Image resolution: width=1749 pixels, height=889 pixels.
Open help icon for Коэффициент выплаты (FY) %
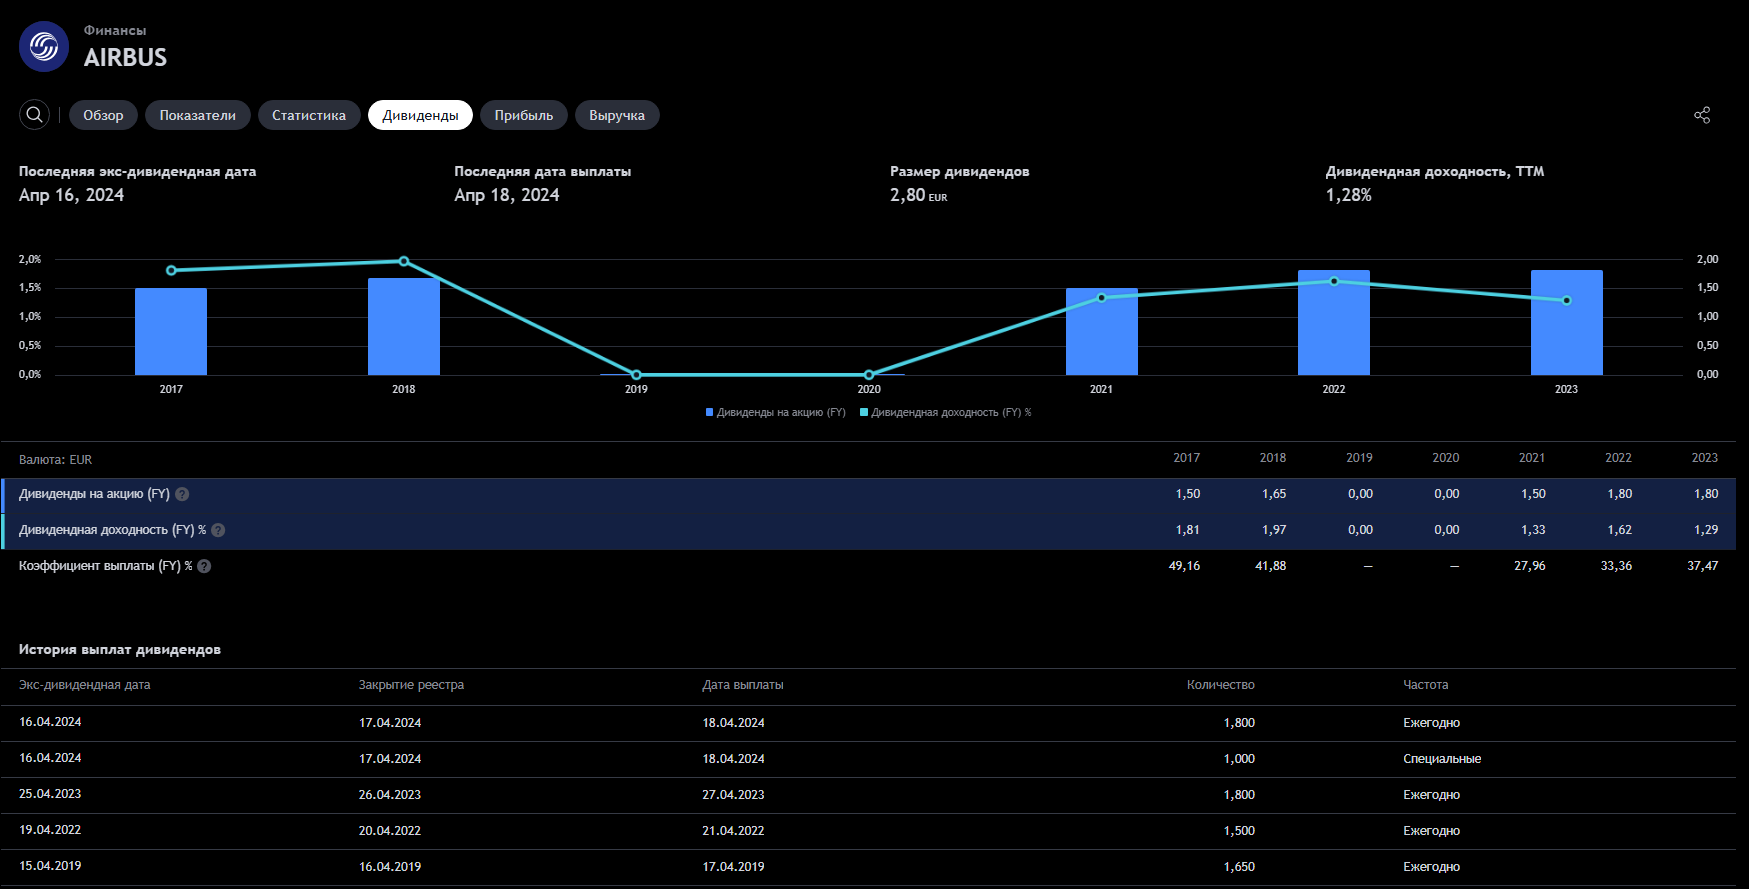coord(204,566)
